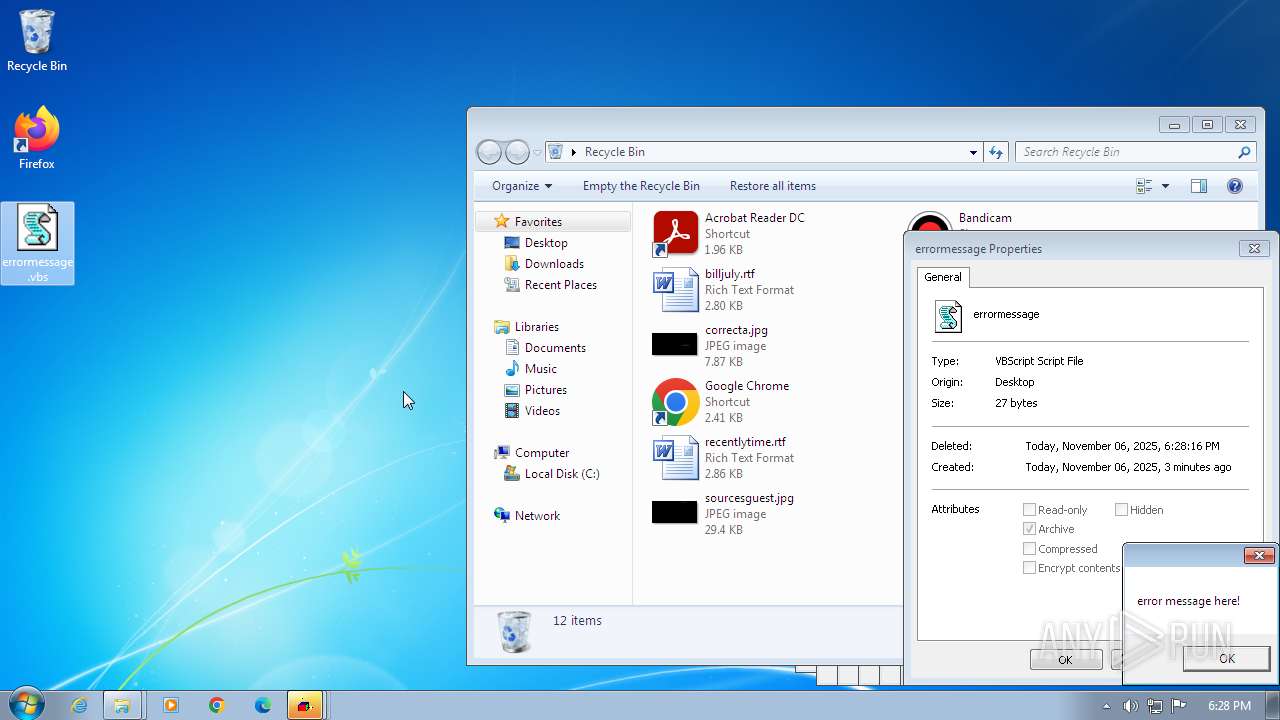Open Desktop in the Favorites list

[546, 243]
